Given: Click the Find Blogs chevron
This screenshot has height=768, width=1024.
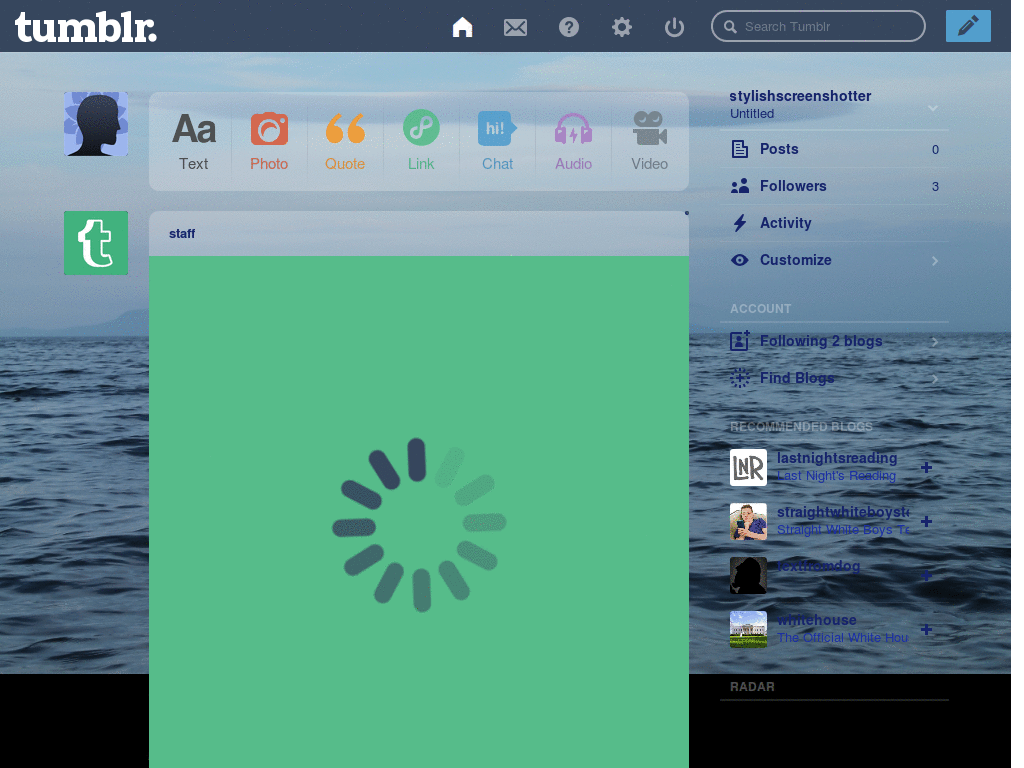Looking at the screenshot, I should pos(935,379).
